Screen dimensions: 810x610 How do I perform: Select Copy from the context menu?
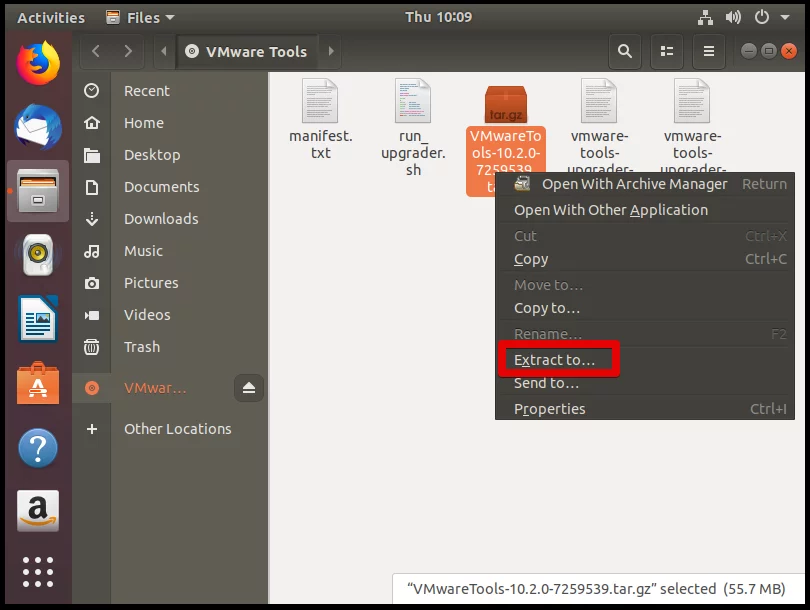[645, 259]
